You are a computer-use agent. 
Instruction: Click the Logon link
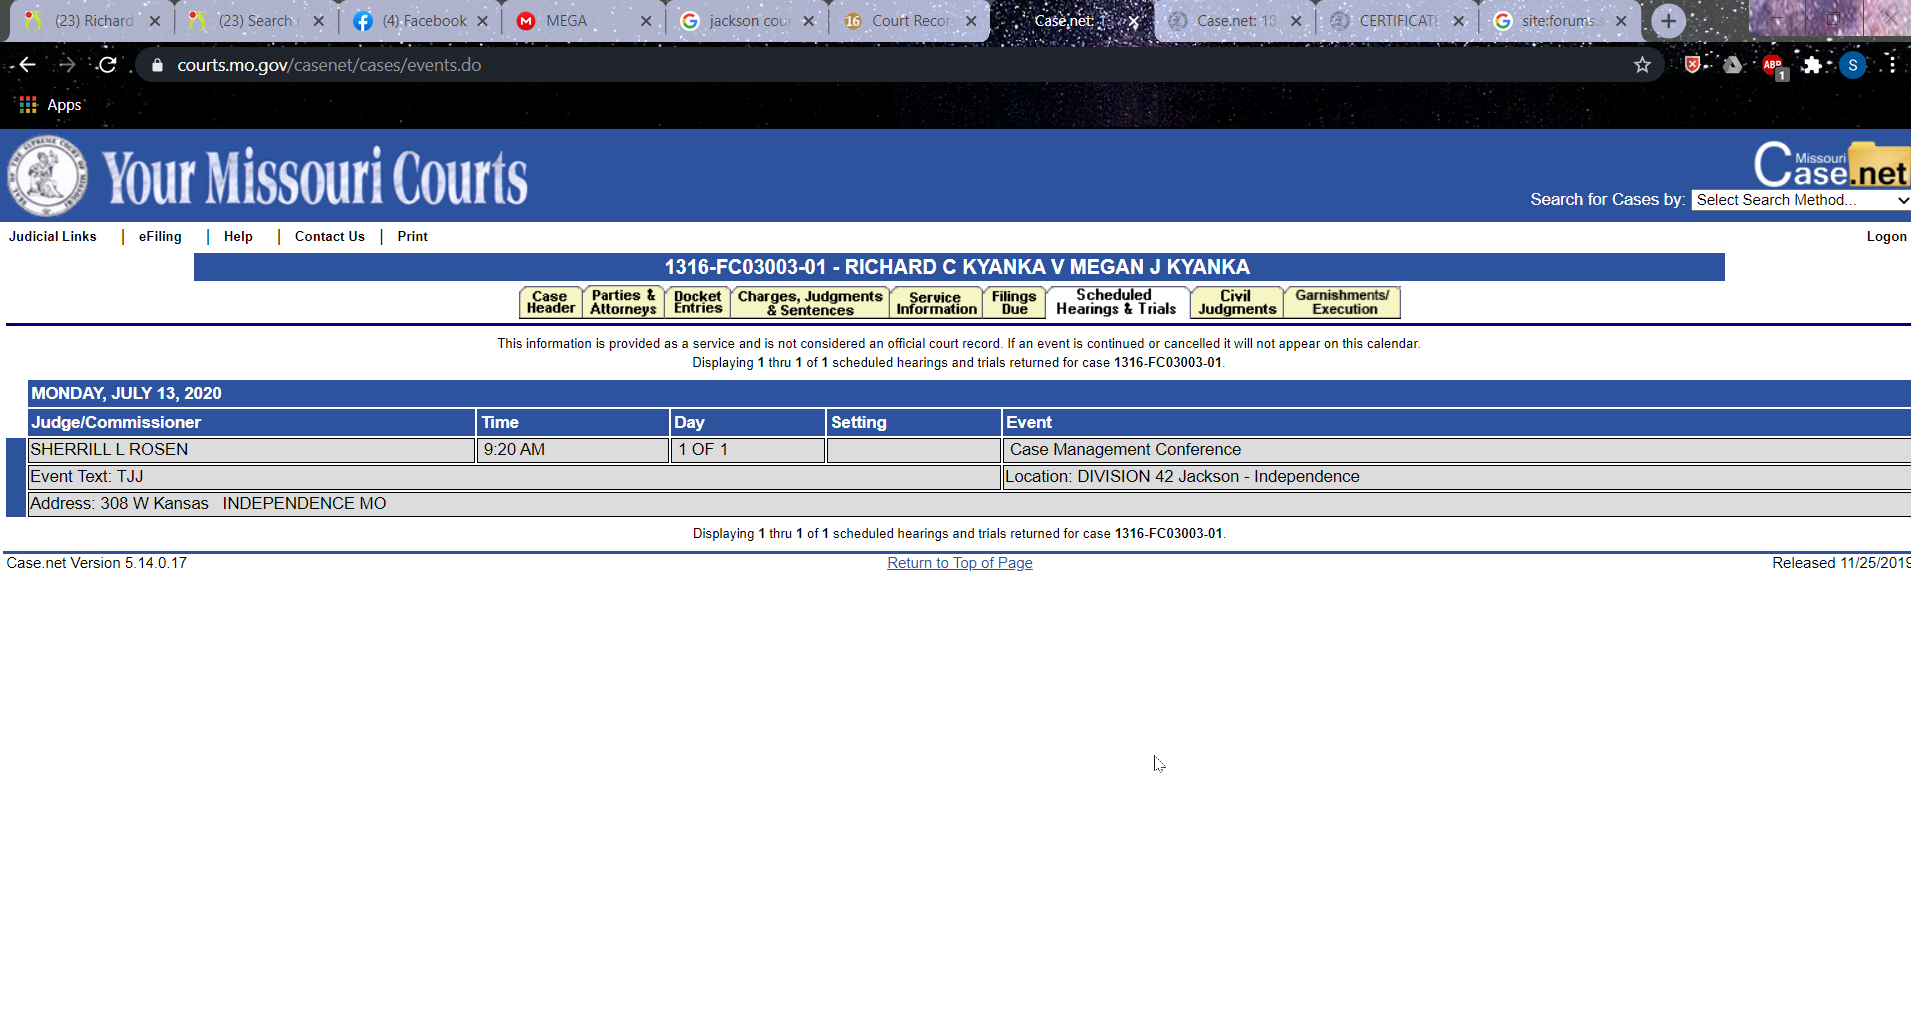coord(1886,237)
